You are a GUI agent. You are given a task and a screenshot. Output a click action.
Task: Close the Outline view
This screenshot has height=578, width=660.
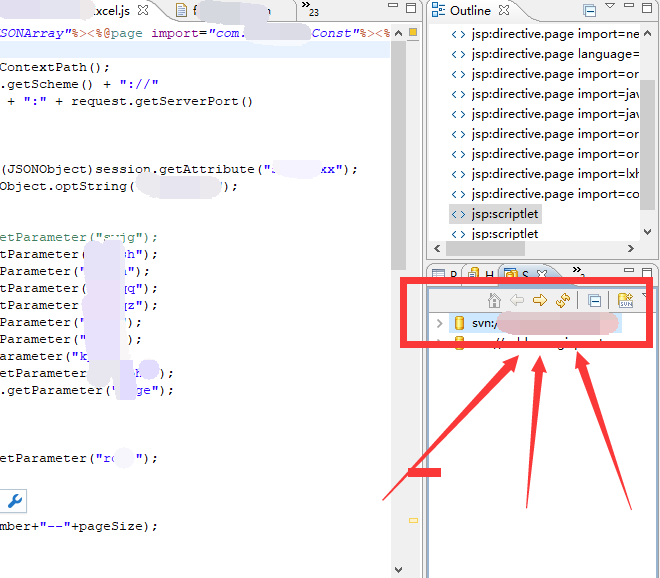point(504,10)
